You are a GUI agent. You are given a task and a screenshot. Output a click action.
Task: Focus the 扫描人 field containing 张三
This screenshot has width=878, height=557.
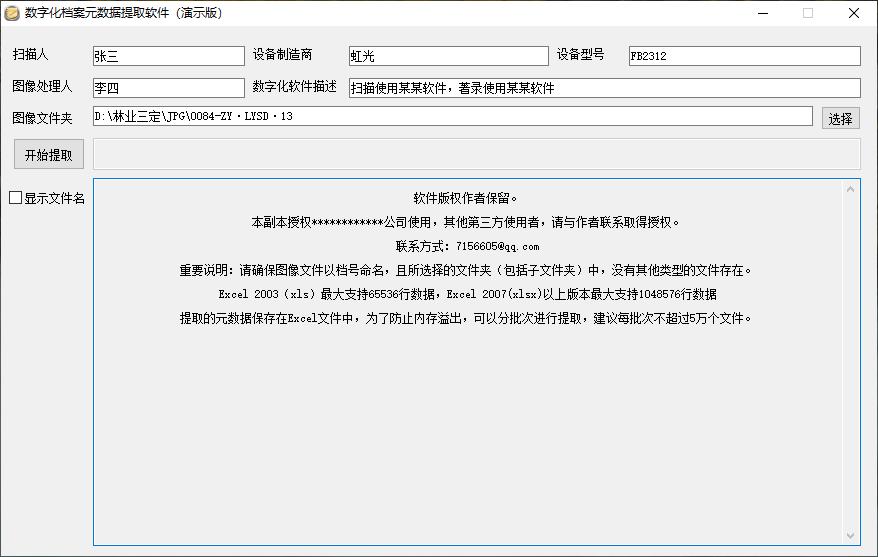coord(168,56)
